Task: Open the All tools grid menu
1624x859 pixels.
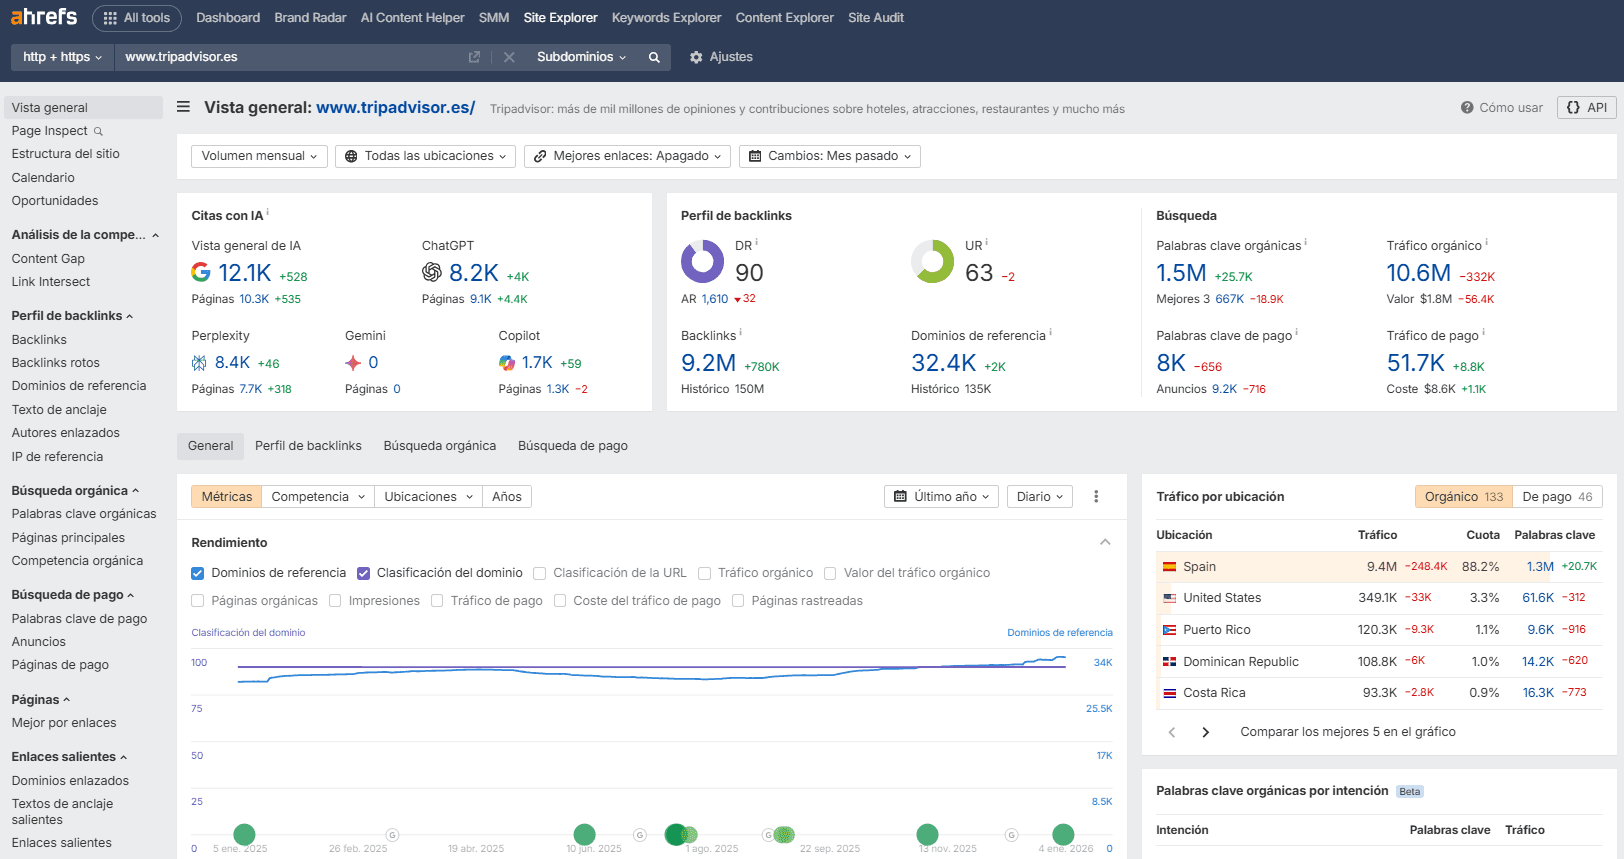Action: coord(137,18)
